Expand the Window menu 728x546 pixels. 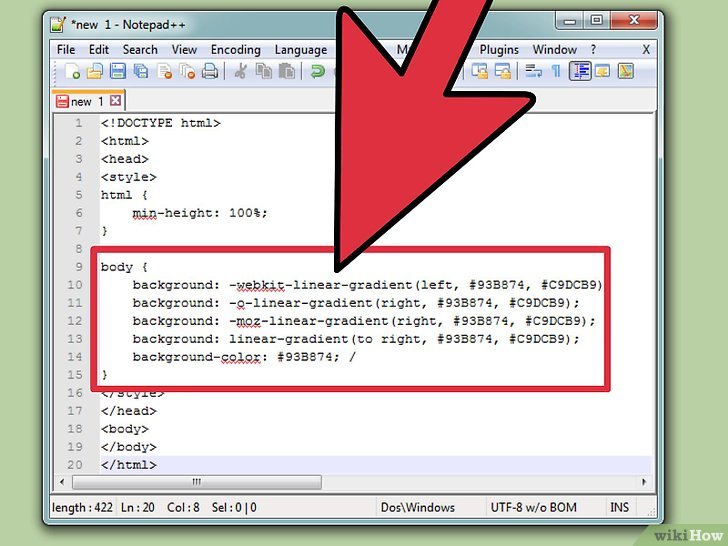pos(554,49)
